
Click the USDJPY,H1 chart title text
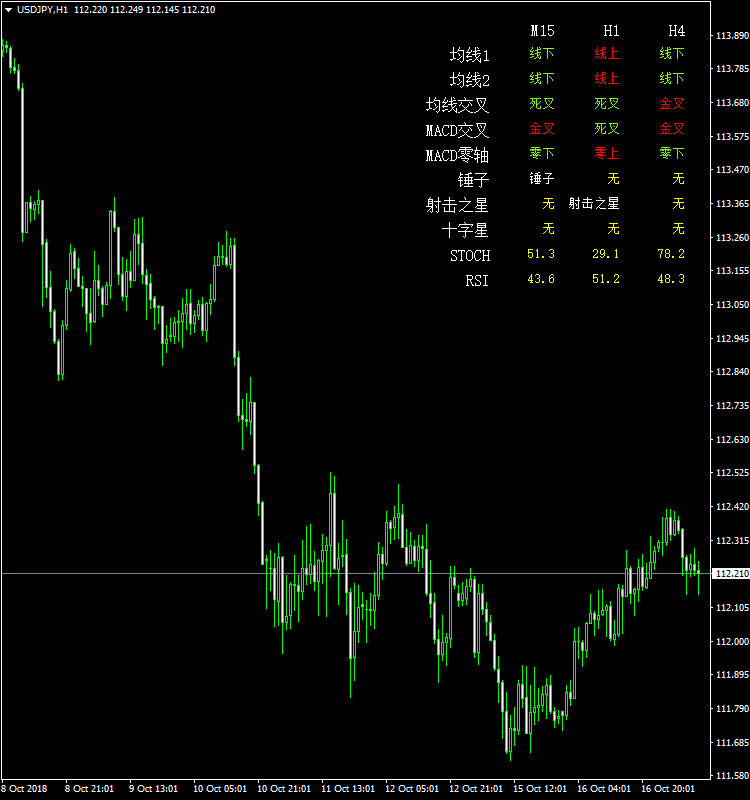click(x=42, y=10)
